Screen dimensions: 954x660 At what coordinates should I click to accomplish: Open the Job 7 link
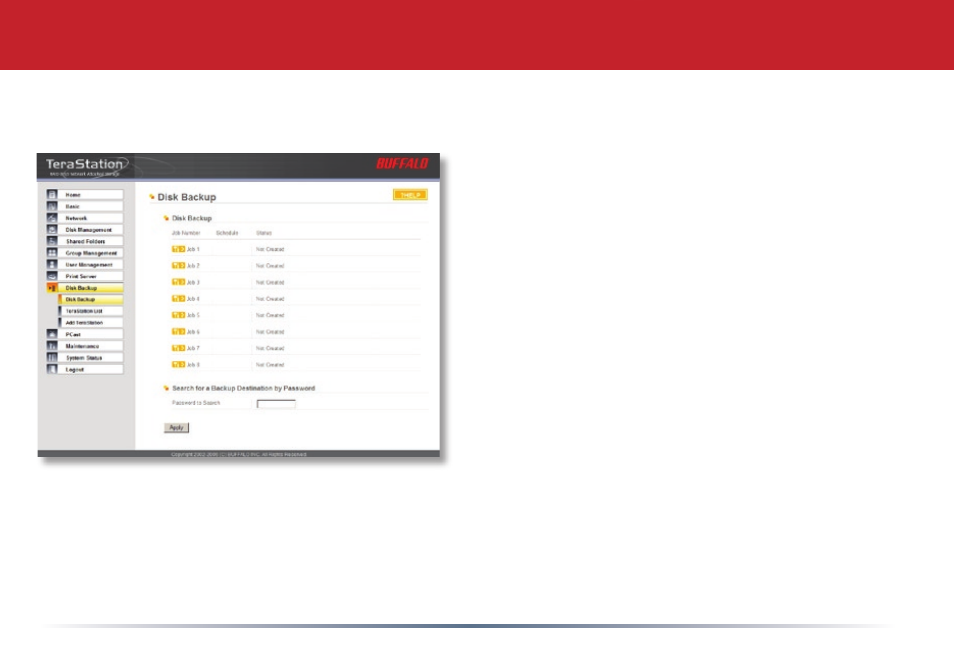pos(193,349)
